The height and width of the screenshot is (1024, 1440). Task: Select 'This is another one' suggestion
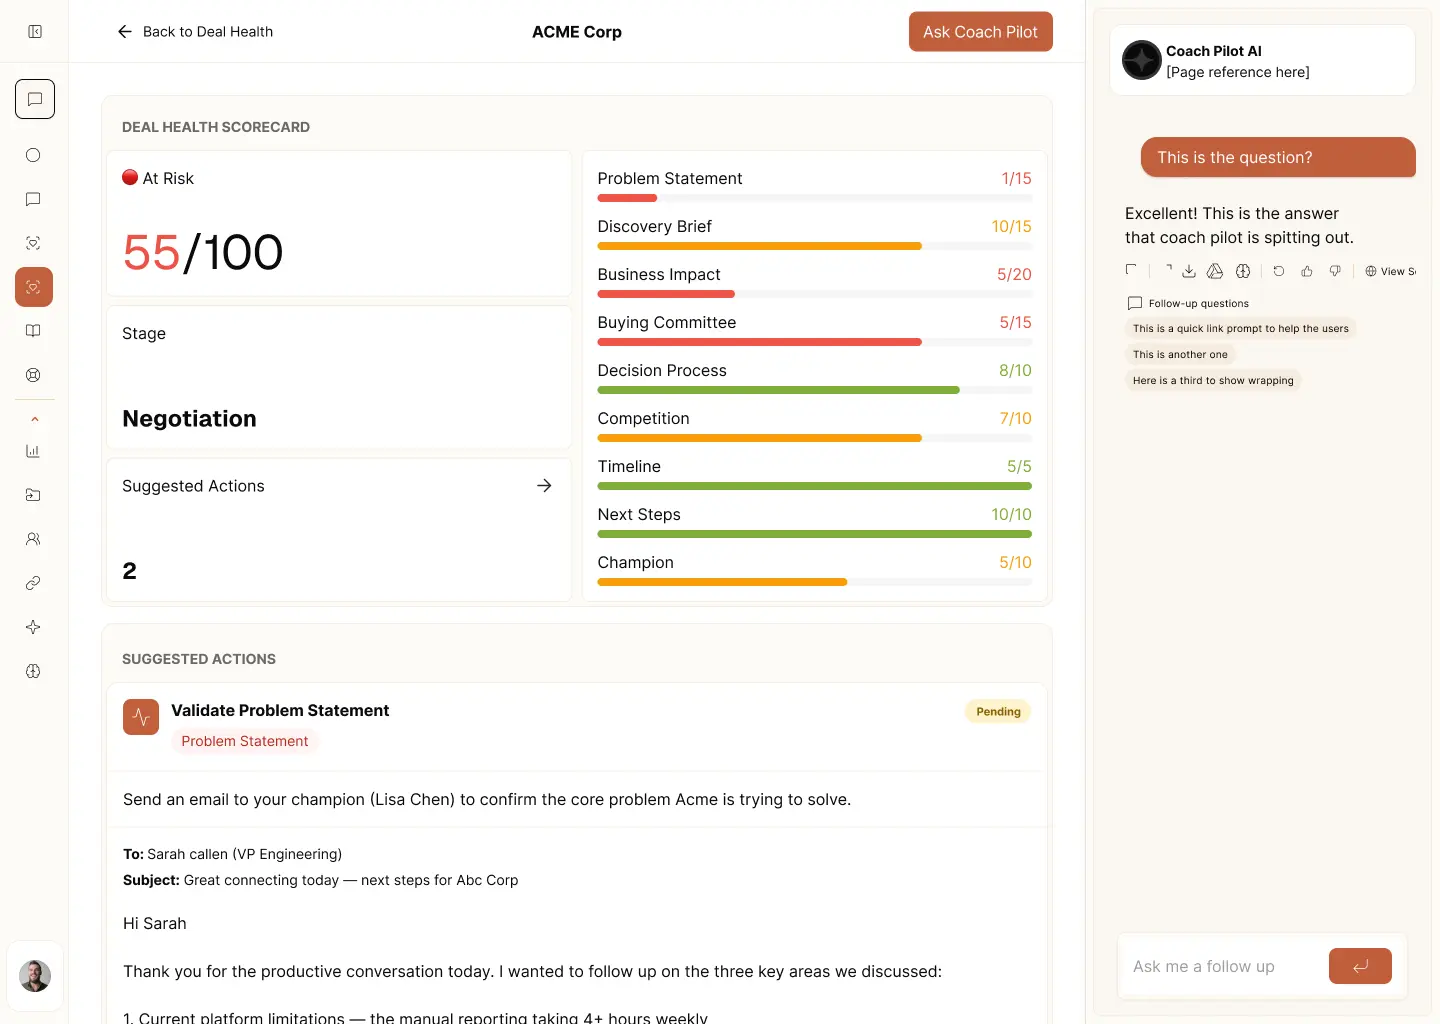[1180, 354]
